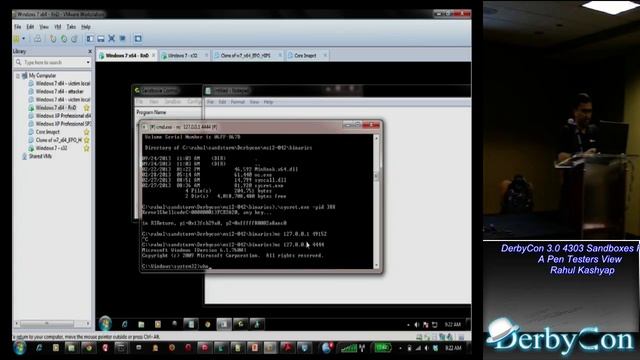Image resolution: width=640 pixels, height=360 pixels.
Task: Toggle favorite star for Windows 7 x64 - RnD
Action: 87,108
